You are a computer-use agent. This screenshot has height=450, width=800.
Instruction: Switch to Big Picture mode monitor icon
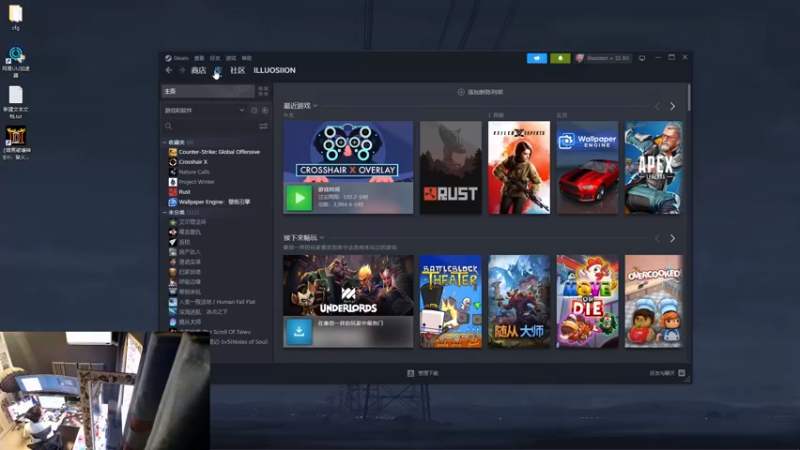642,58
